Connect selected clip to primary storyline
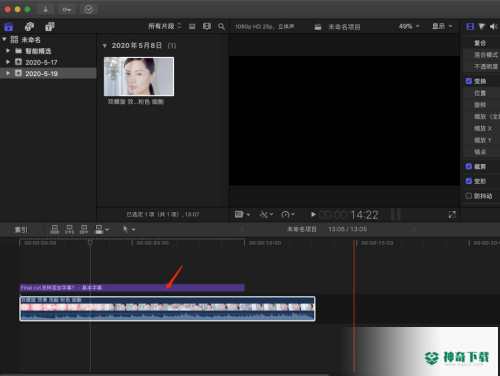The image size is (500, 376). pyautogui.click(x=55, y=229)
